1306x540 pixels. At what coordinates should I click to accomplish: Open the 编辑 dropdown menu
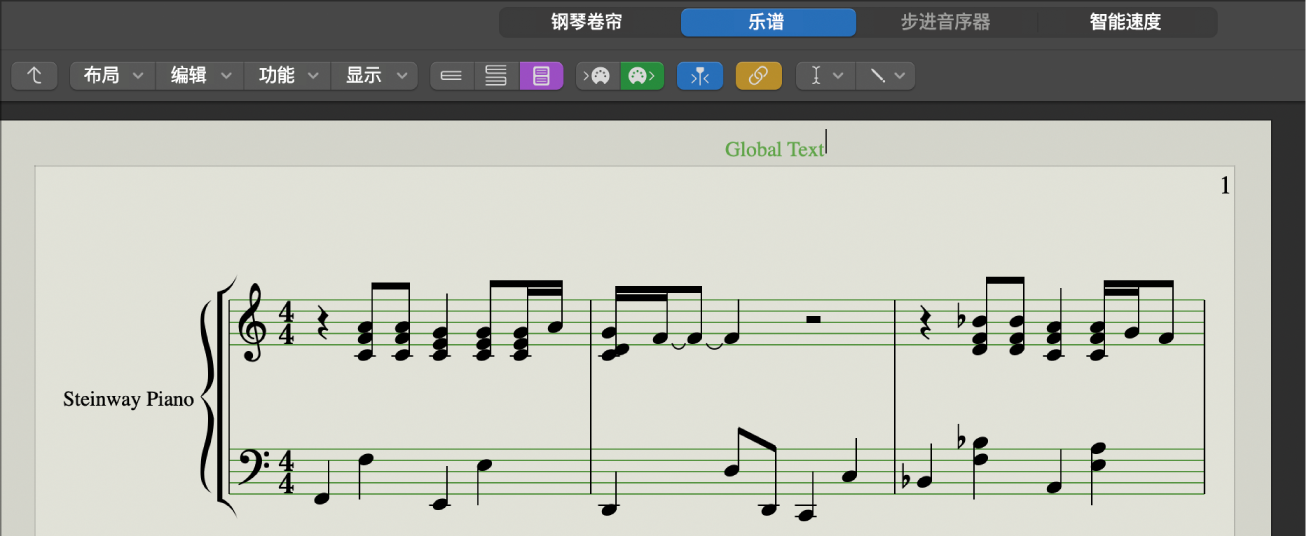click(x=200, y=75)
